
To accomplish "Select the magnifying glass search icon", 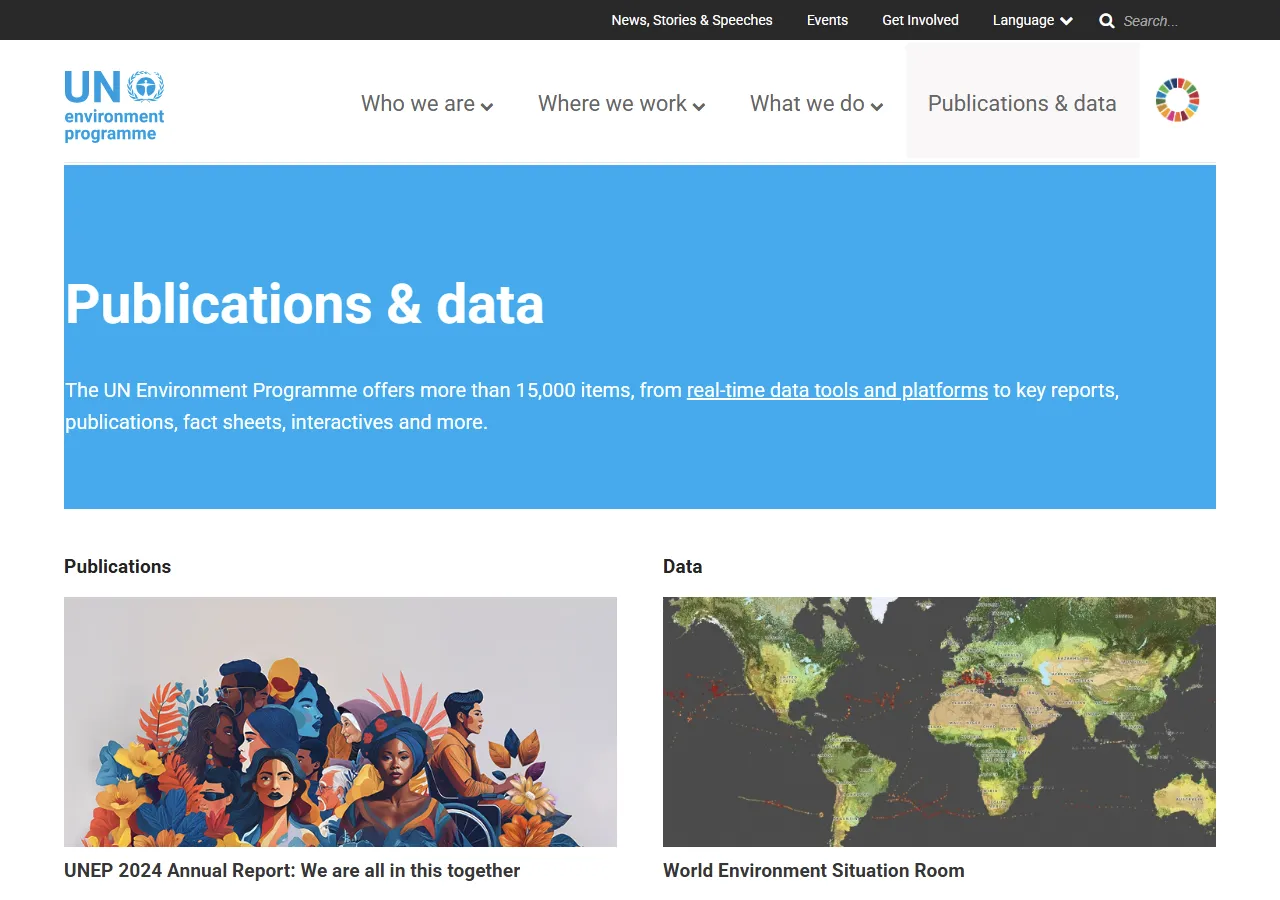I will pos(1106,20).
